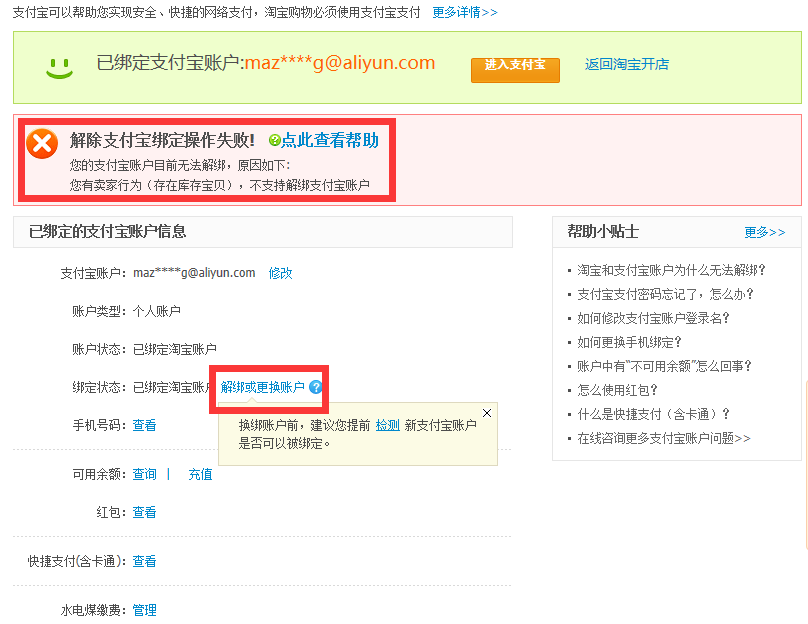
Task: Click 查看 next to 红包
Action: pos(144,512)
